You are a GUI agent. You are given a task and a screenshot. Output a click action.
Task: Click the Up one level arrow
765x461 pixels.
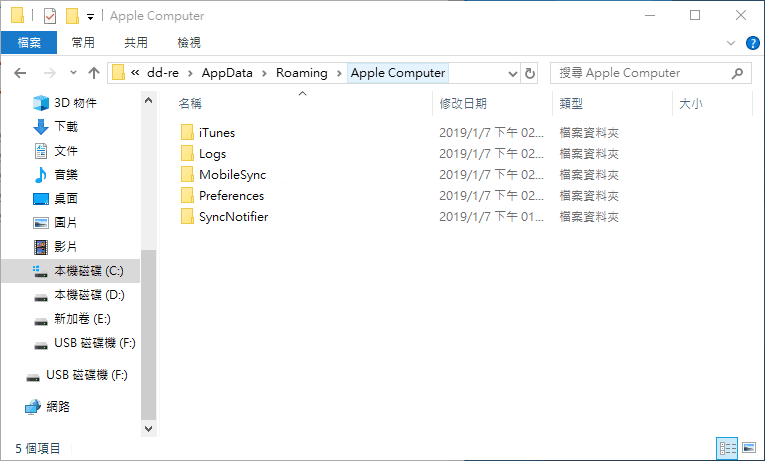pos(94,73)
